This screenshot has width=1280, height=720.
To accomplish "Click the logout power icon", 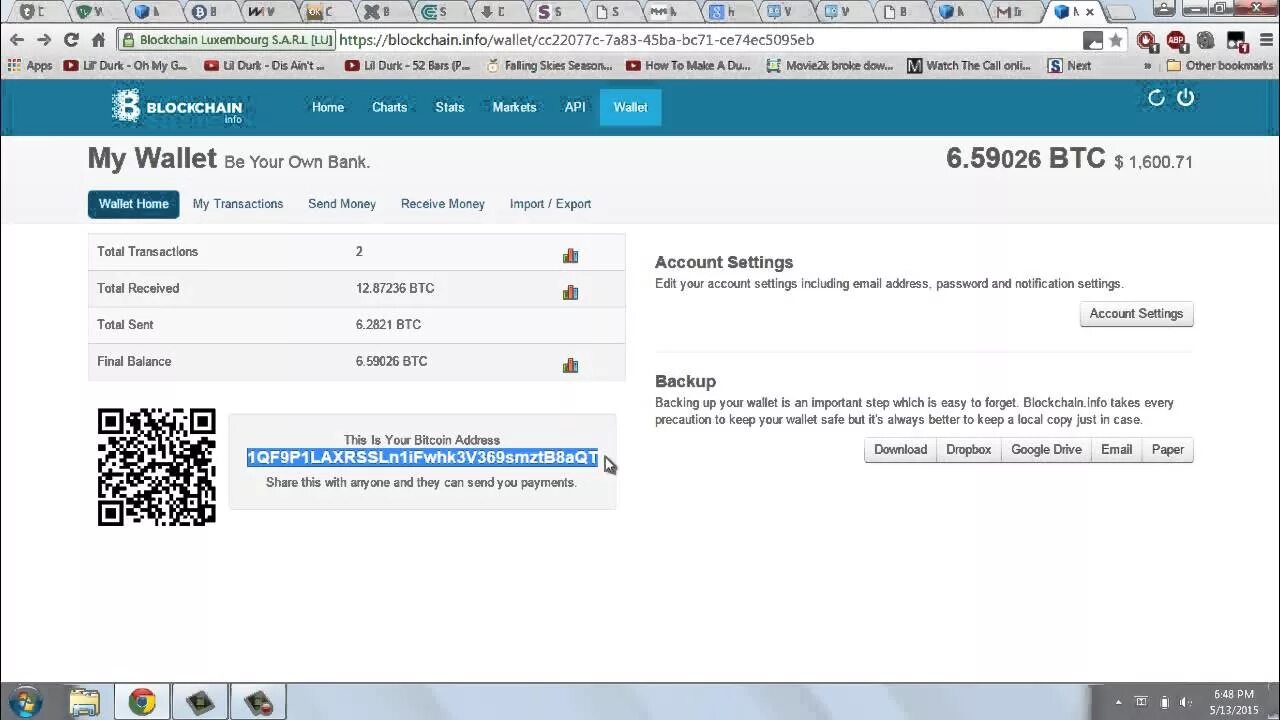I will click(1186, 98).
